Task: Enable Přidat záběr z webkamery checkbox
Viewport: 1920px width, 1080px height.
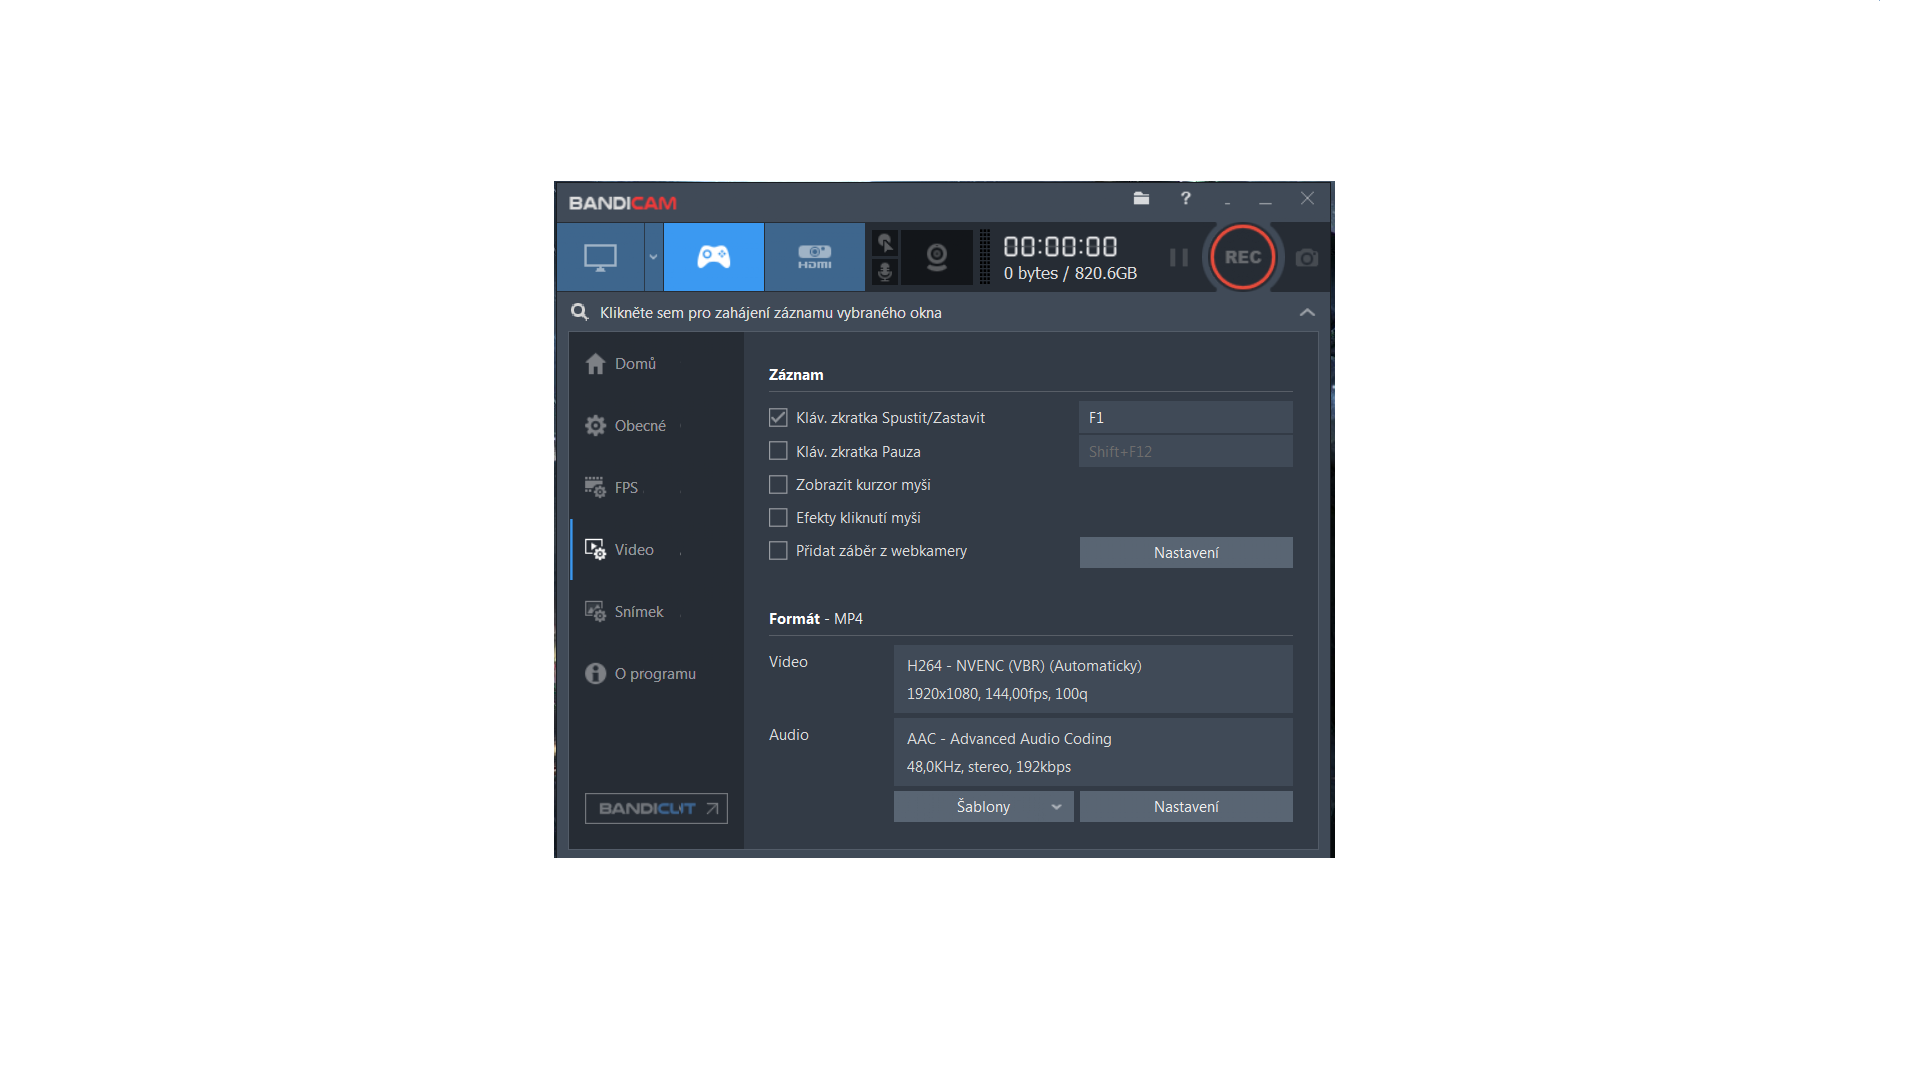Action: 778,551
